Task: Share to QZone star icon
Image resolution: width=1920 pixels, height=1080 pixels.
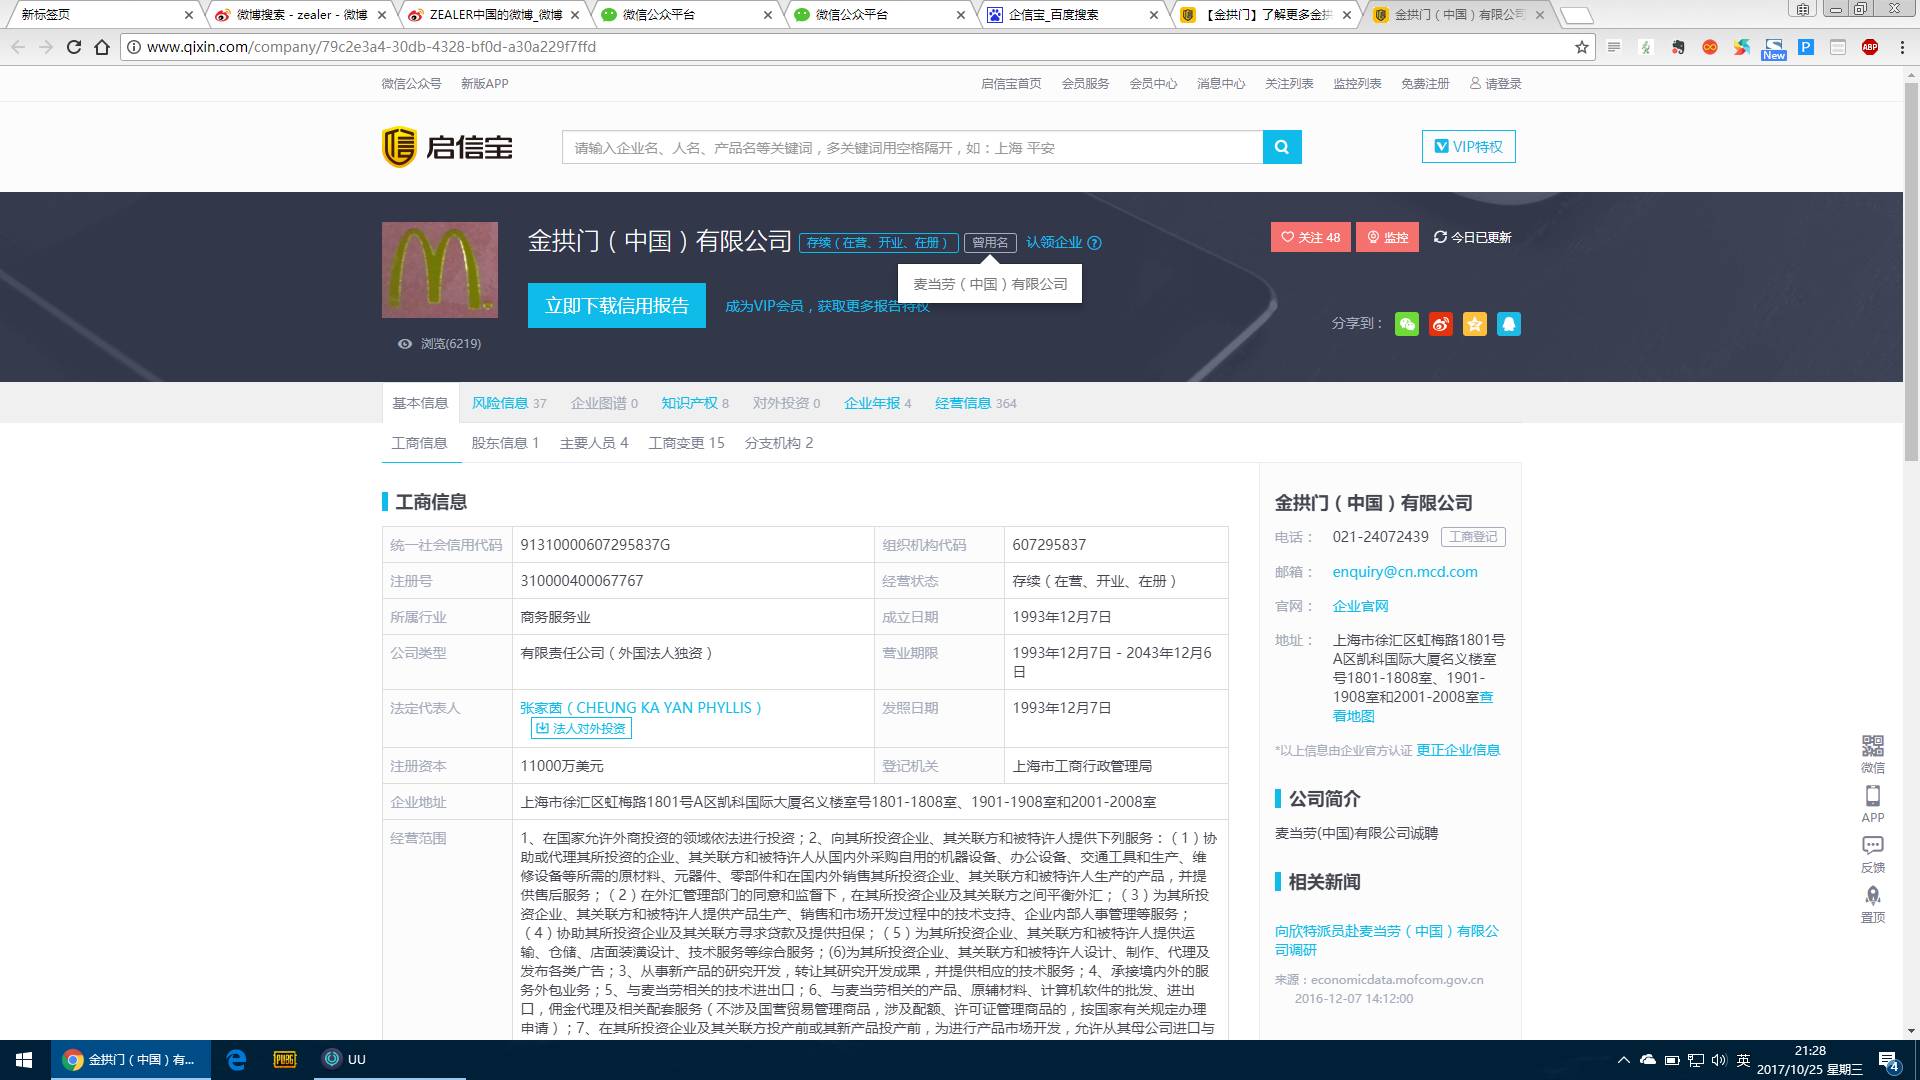Action: point(1474,324)
